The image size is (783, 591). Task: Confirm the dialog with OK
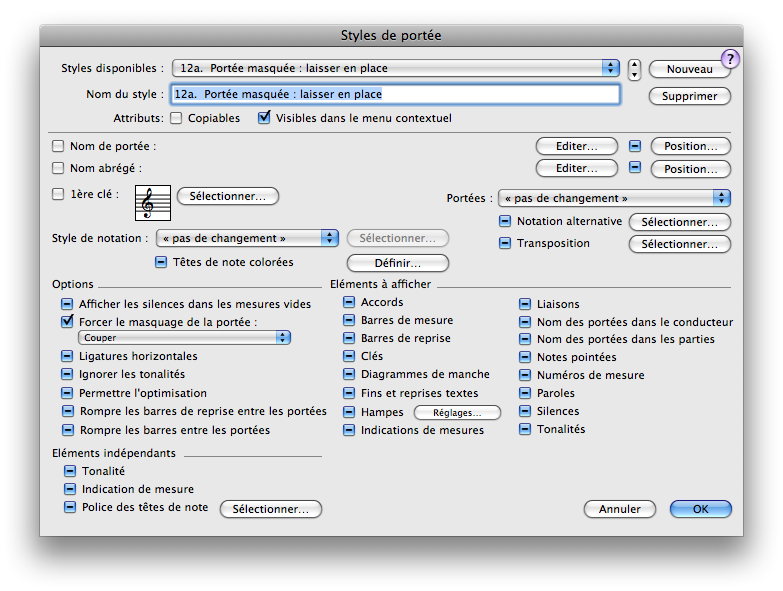pos(700,509)
